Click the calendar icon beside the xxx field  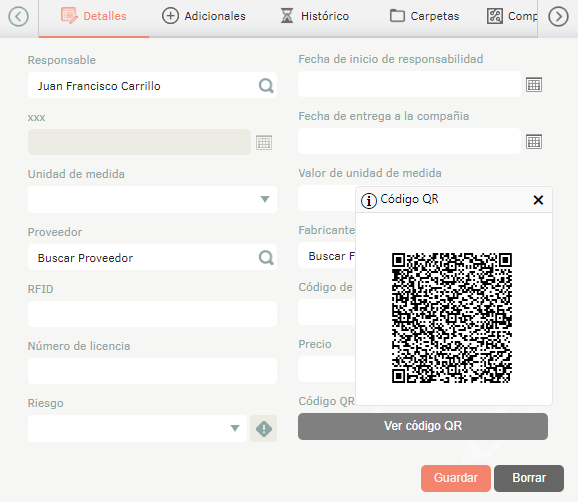click(x=264, y=143)
